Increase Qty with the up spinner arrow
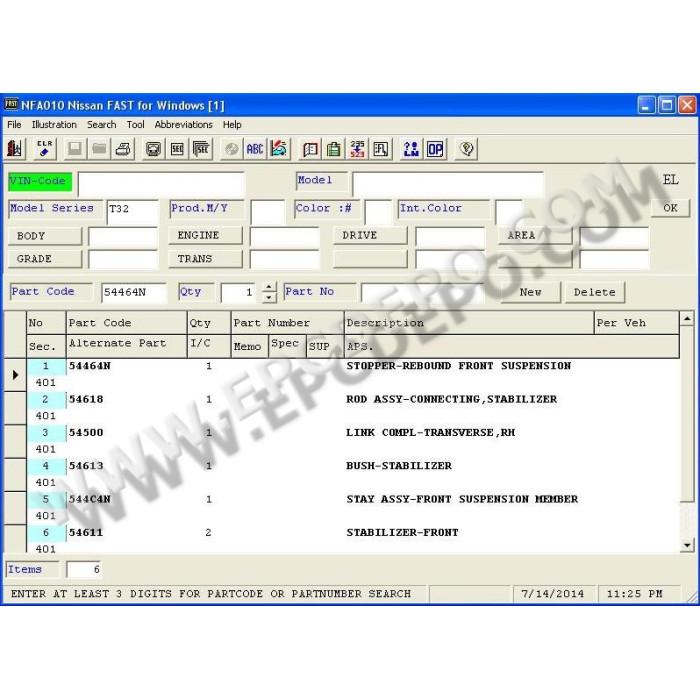The height and width of the screenshot is (700, 700). tap(269, 287)
